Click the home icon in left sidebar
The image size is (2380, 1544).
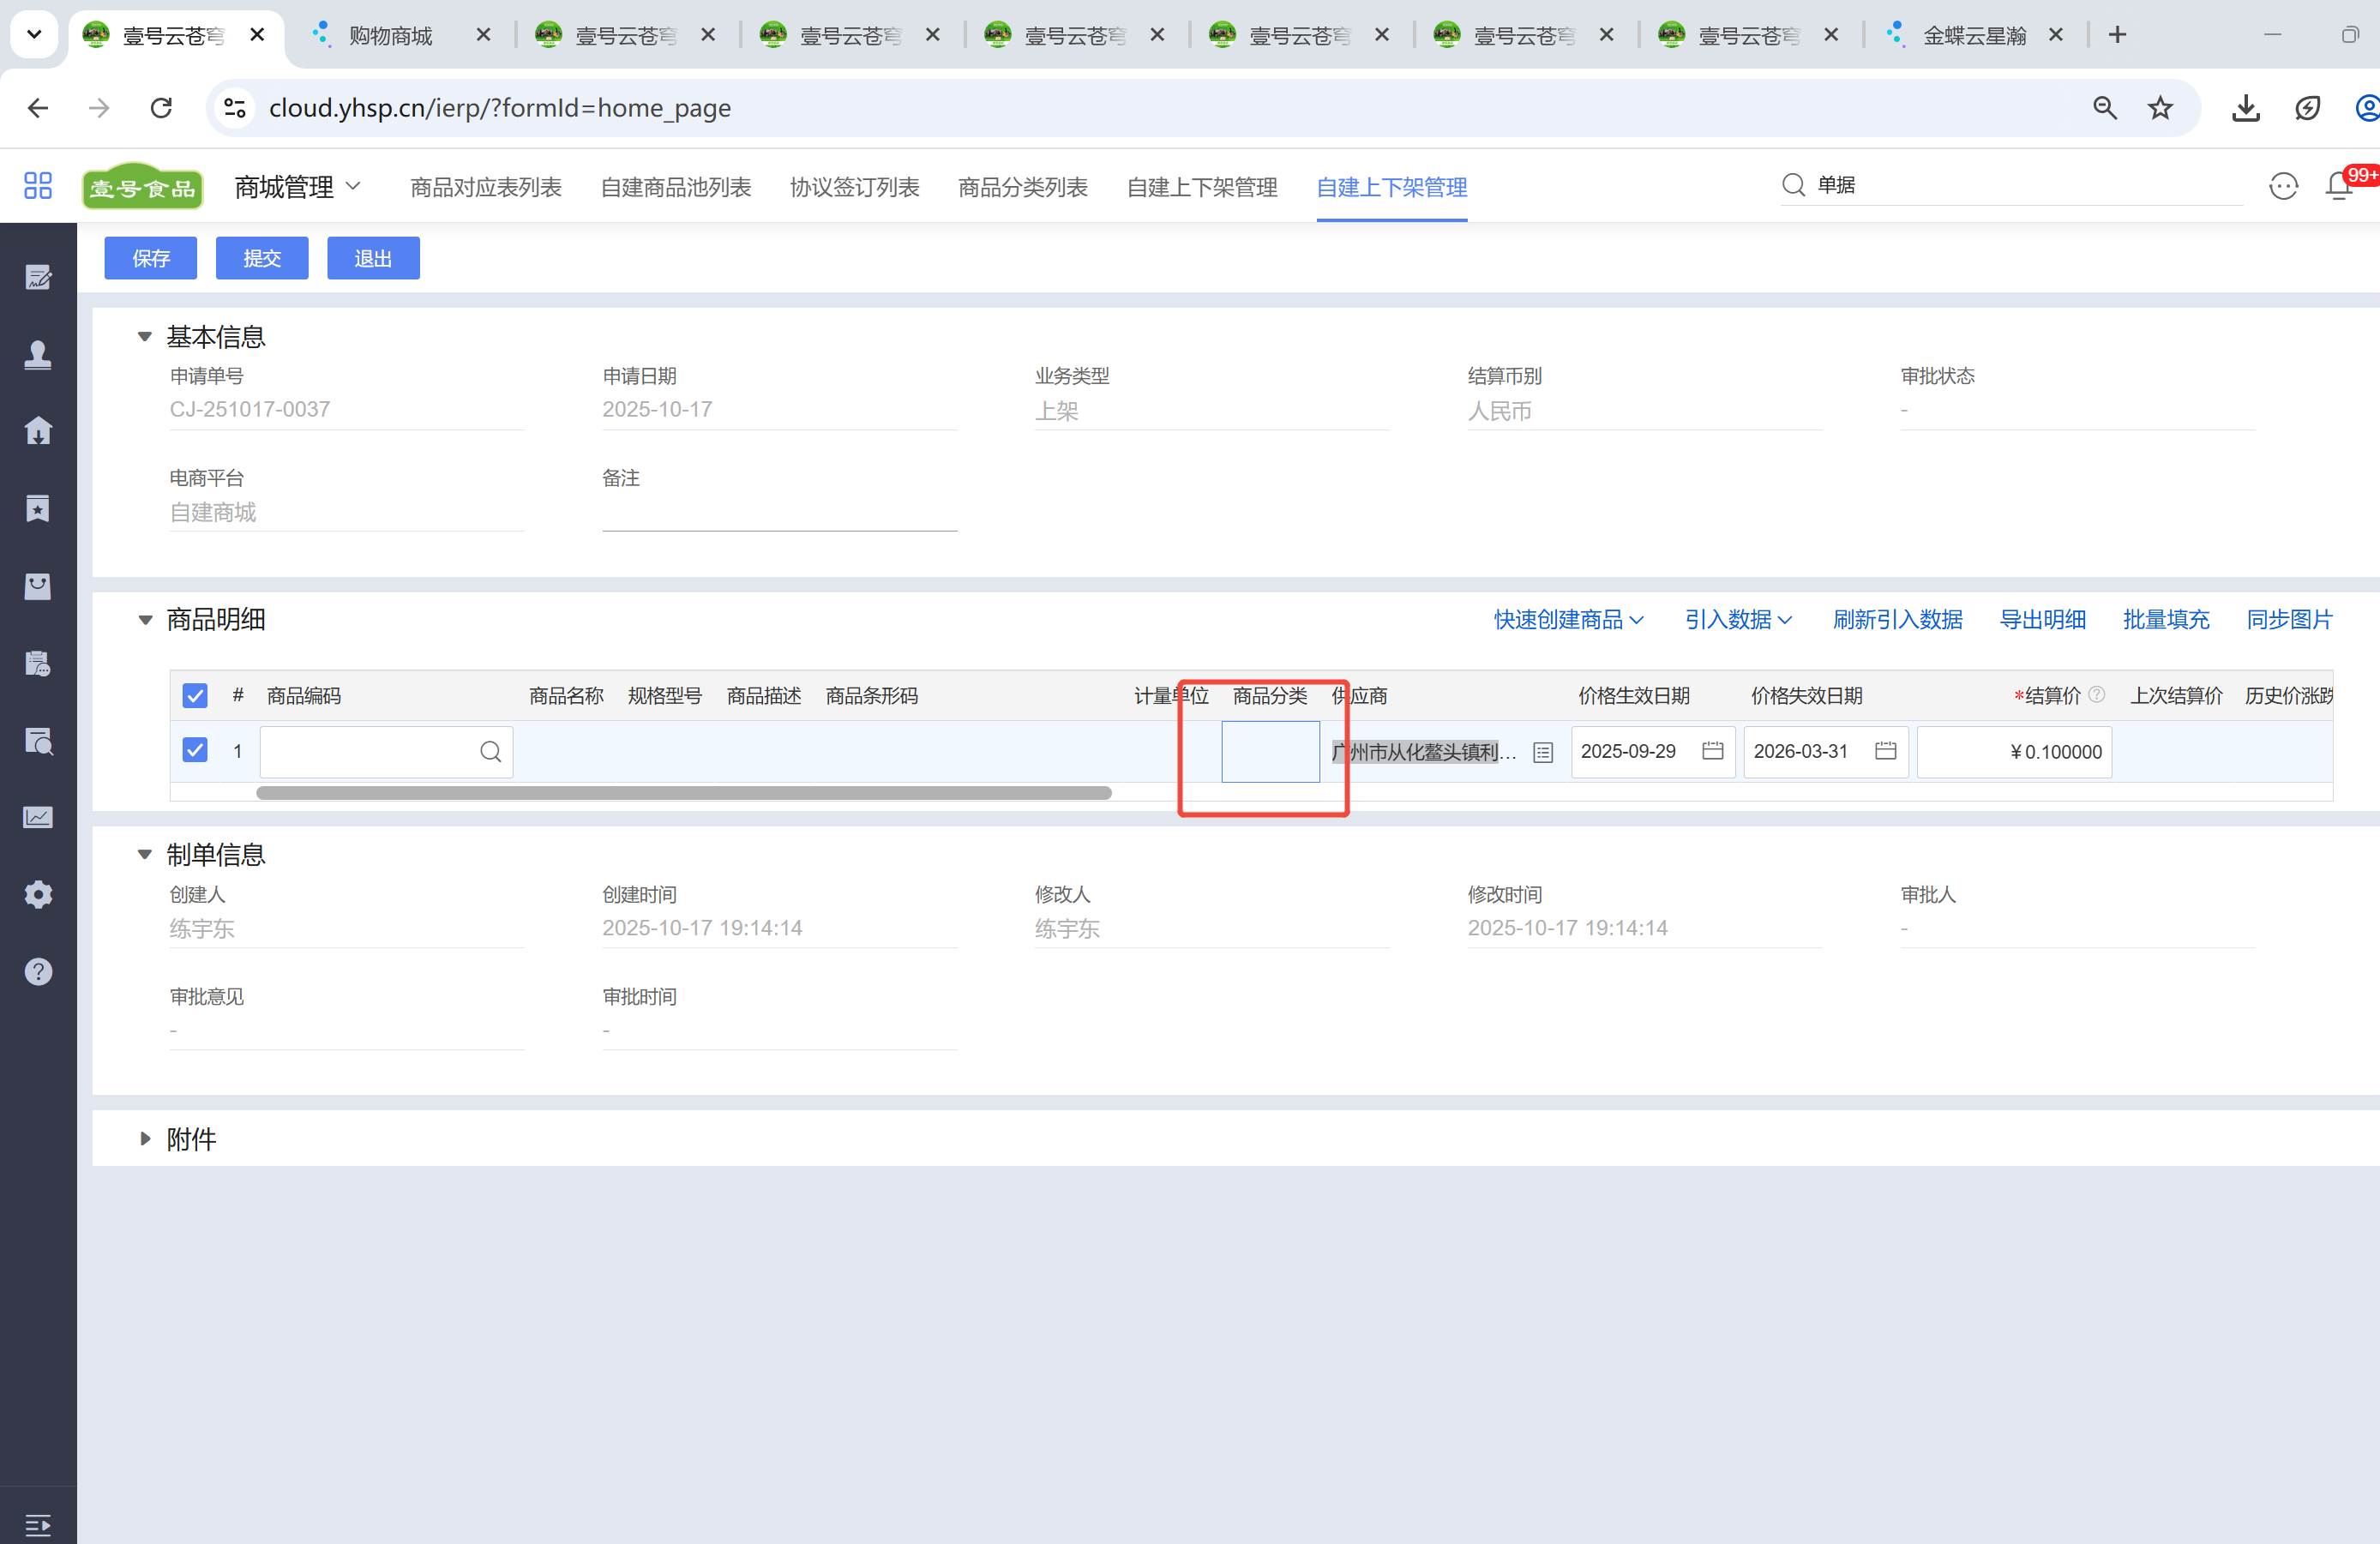(38, 431)
